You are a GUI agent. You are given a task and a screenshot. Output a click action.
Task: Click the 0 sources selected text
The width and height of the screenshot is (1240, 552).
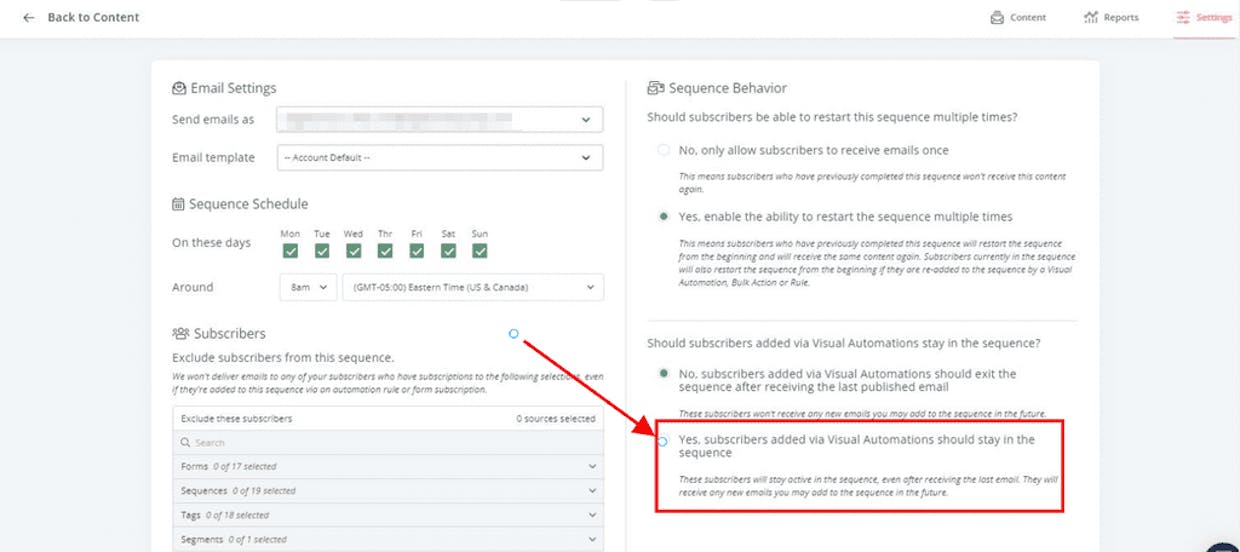click(556, 418)
